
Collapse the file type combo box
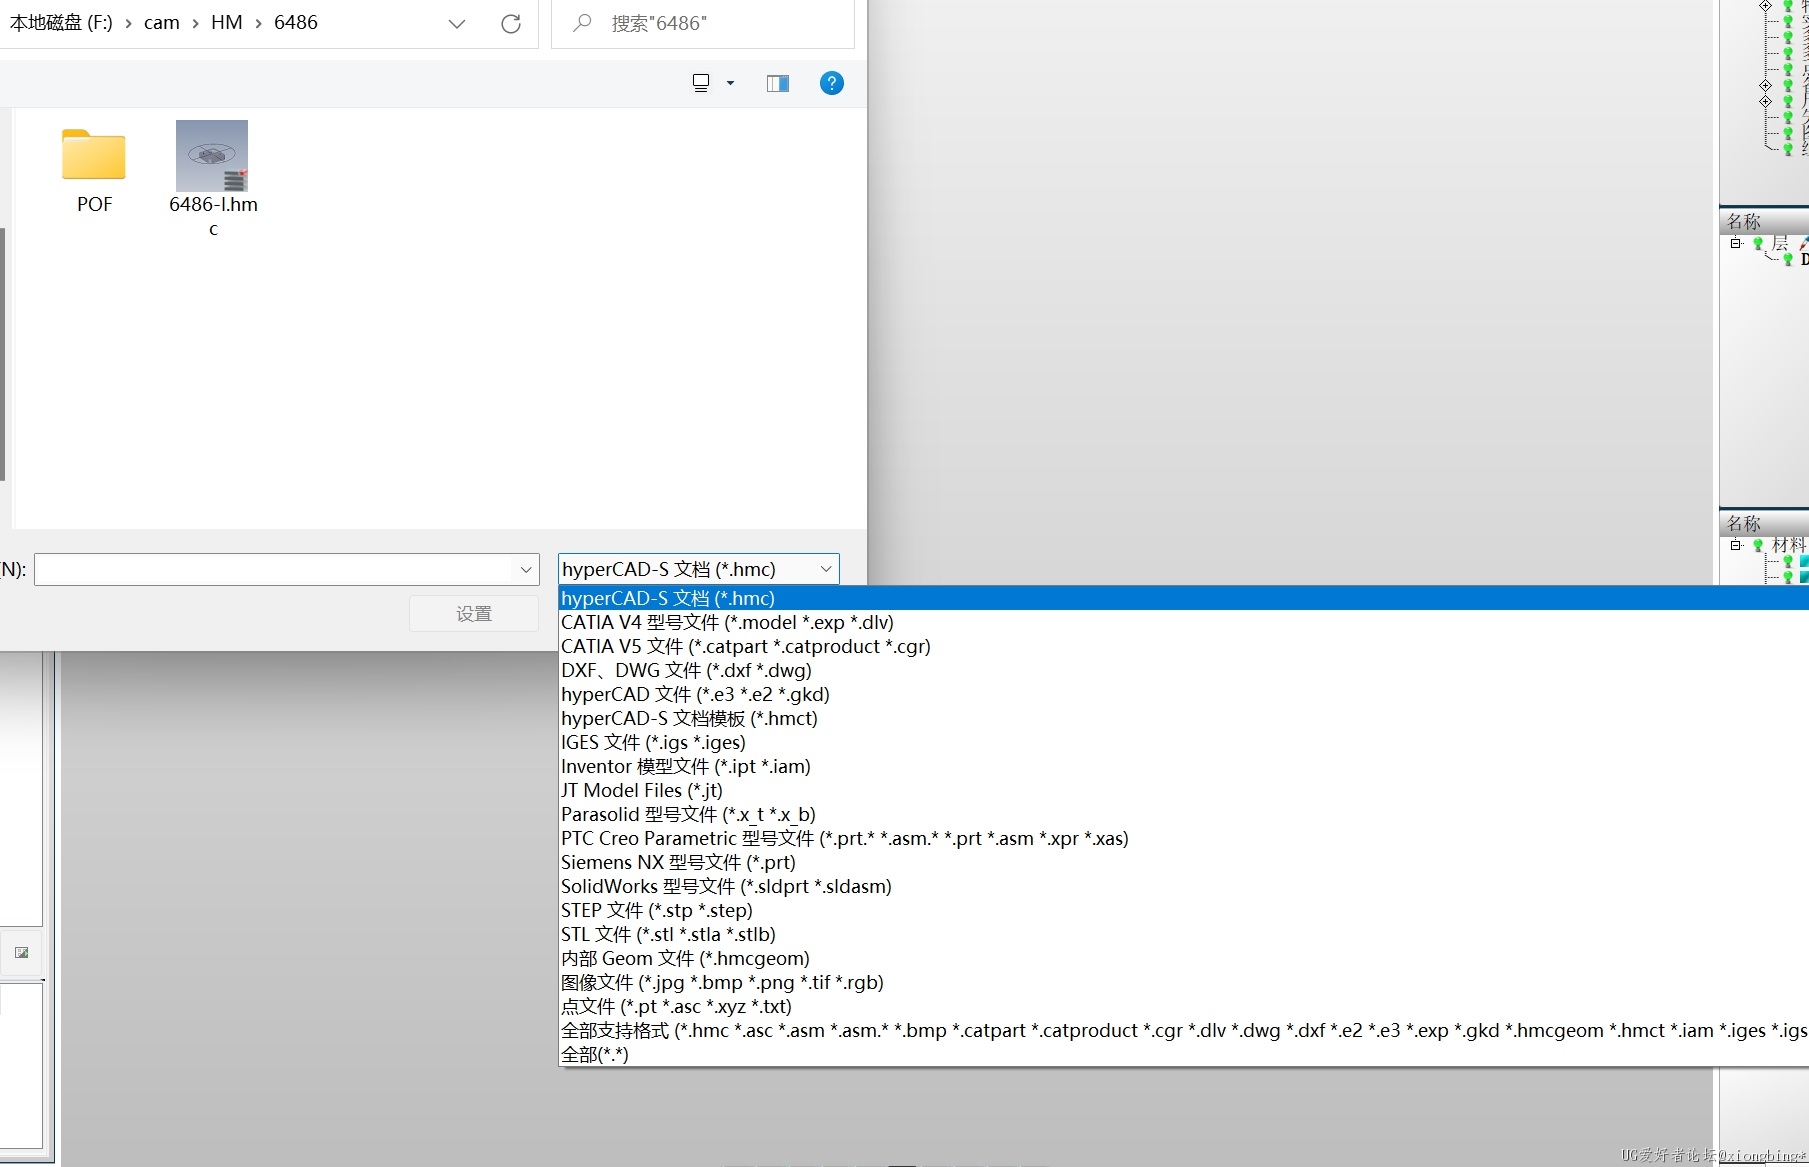[826, 569]
